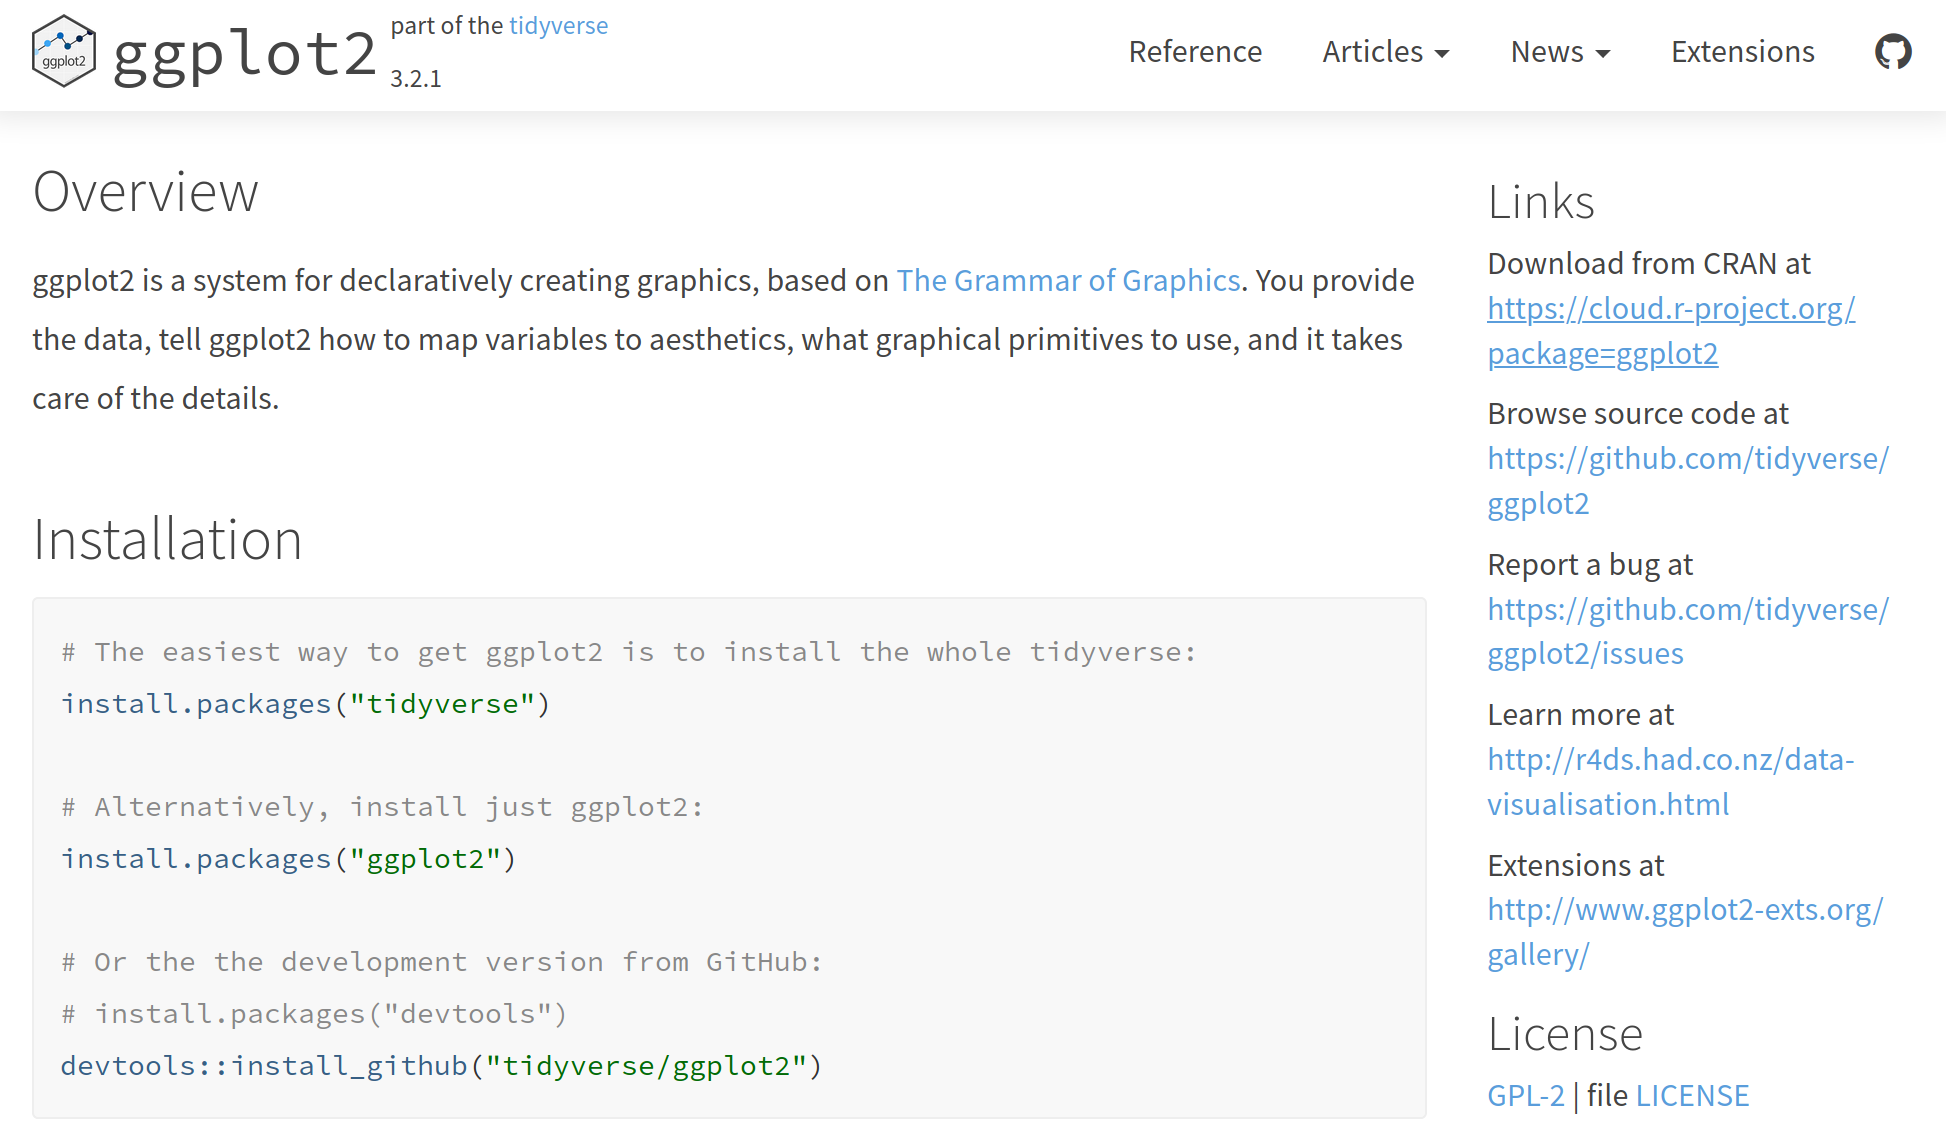Expand the Articles dropdown menu
Image resolution: width=1946 pixels, height=1134 pixels.
1386,51
